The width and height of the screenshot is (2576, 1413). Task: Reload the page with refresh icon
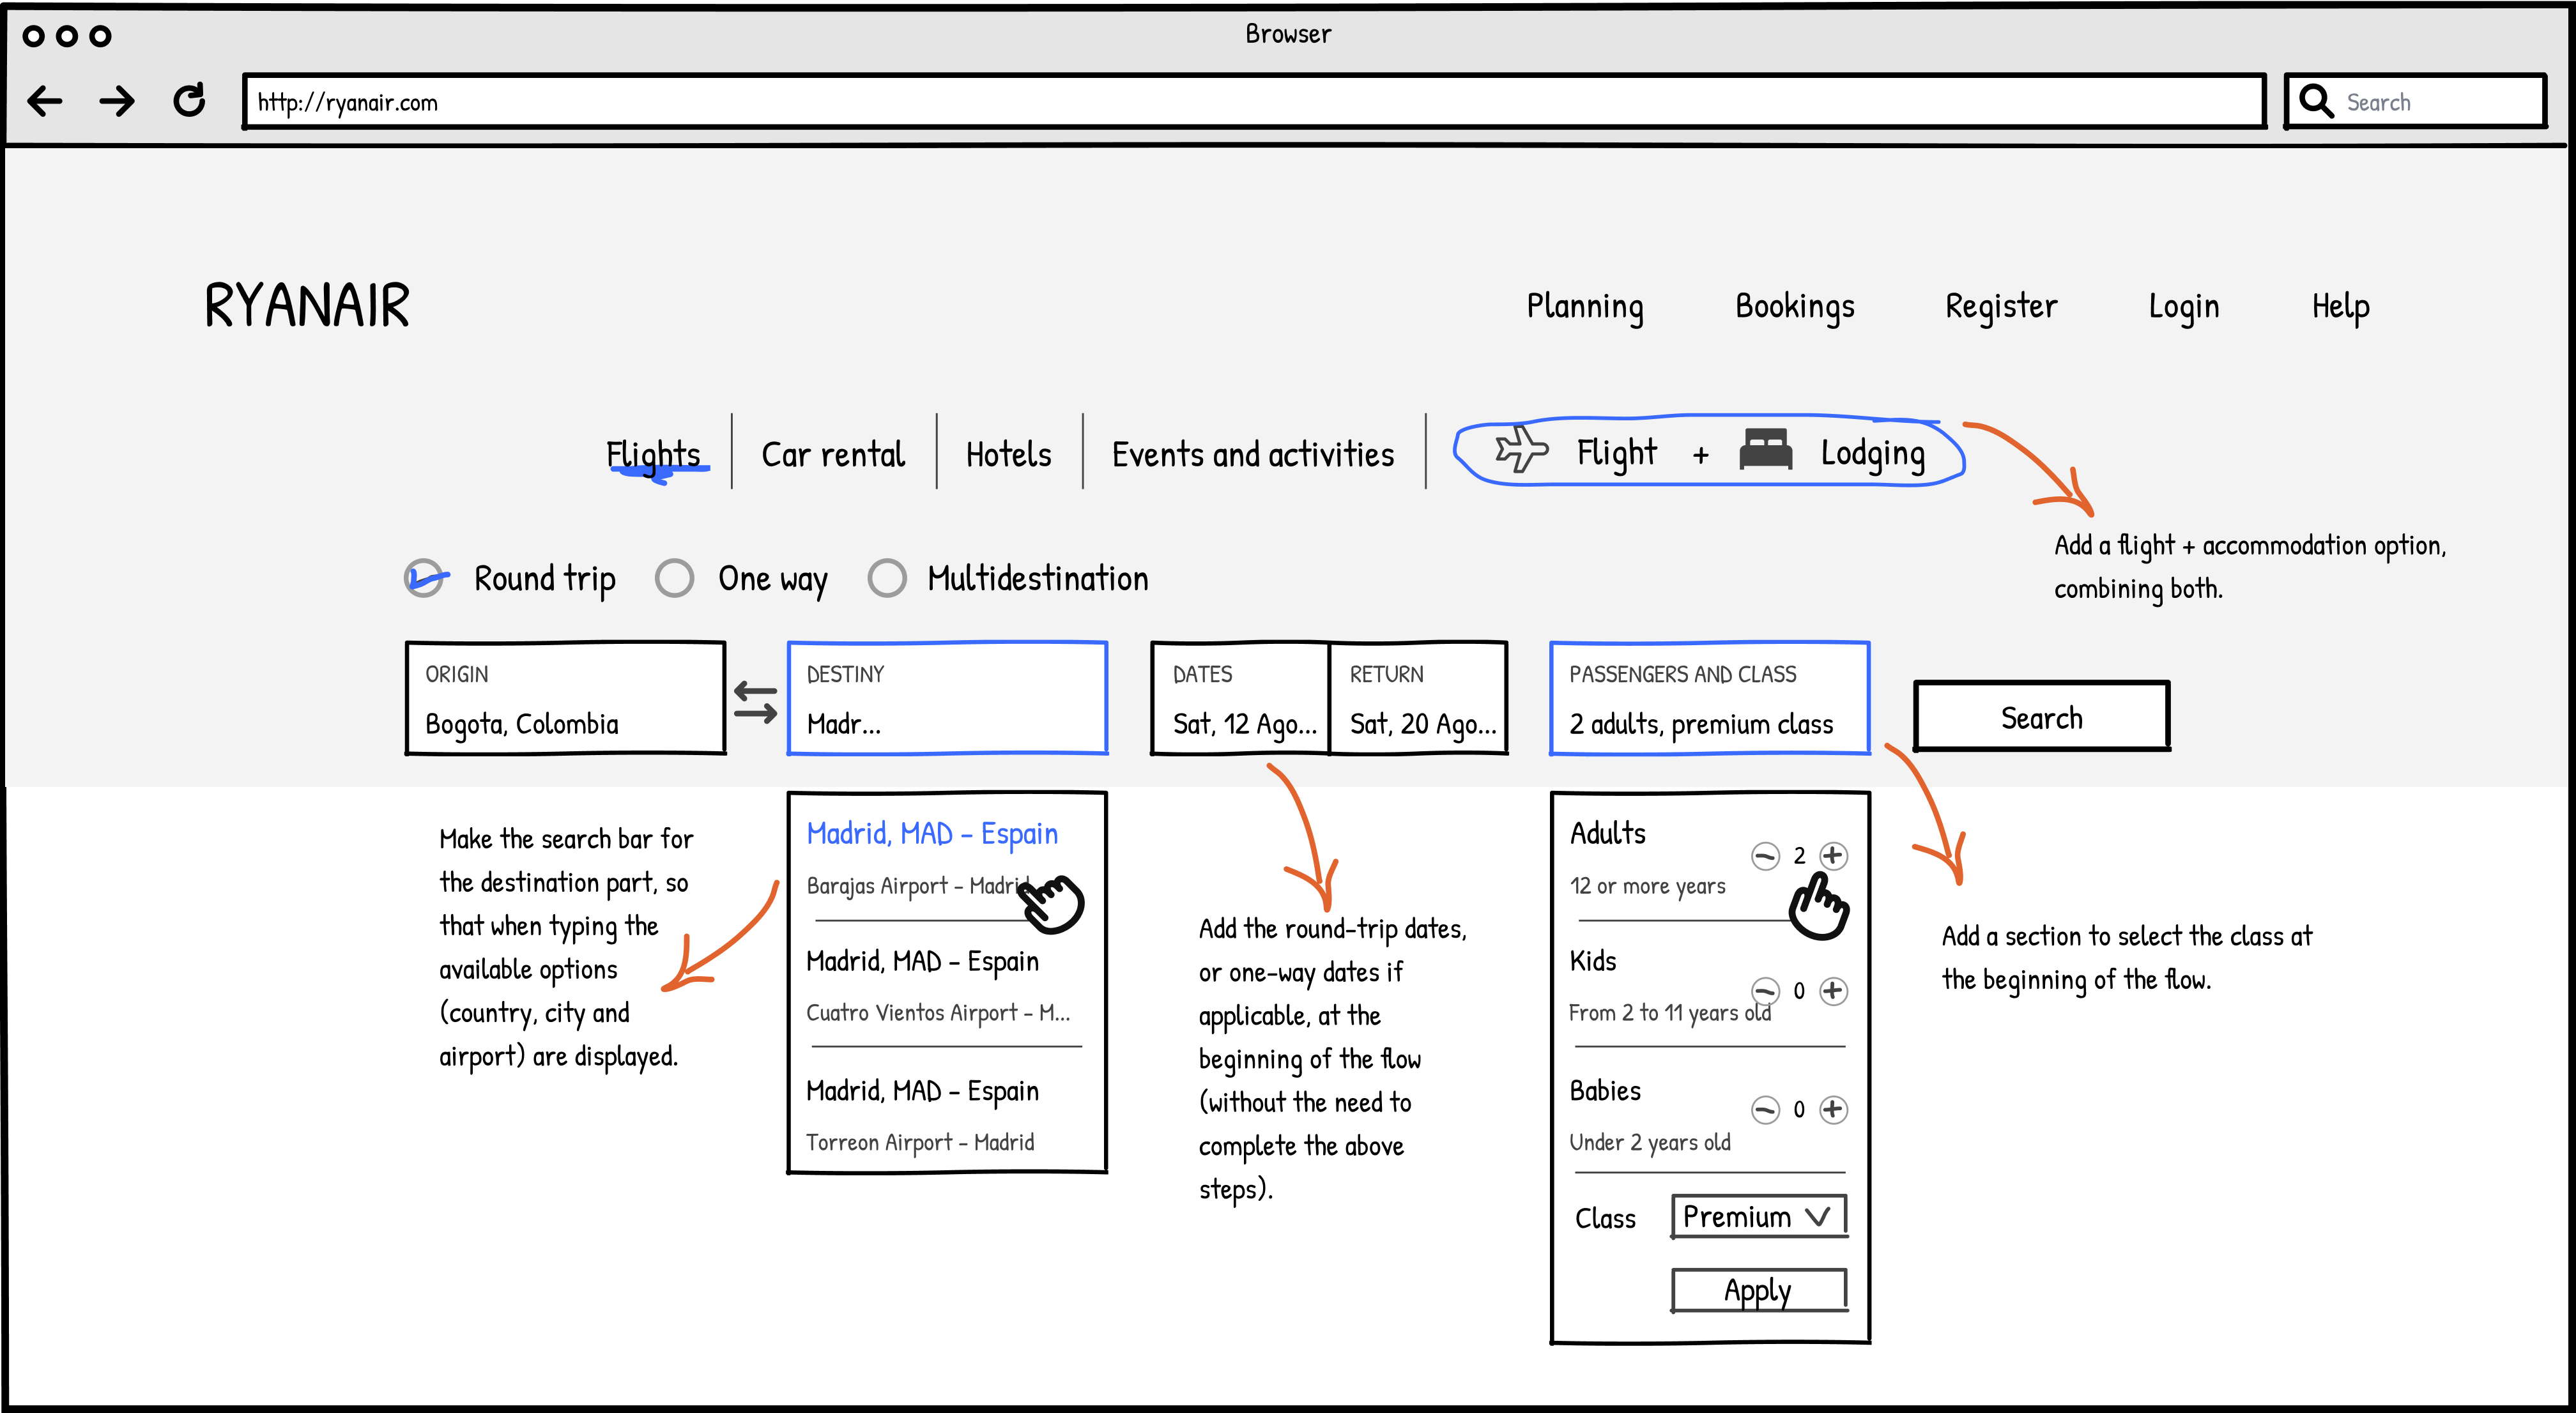point(189,101)
